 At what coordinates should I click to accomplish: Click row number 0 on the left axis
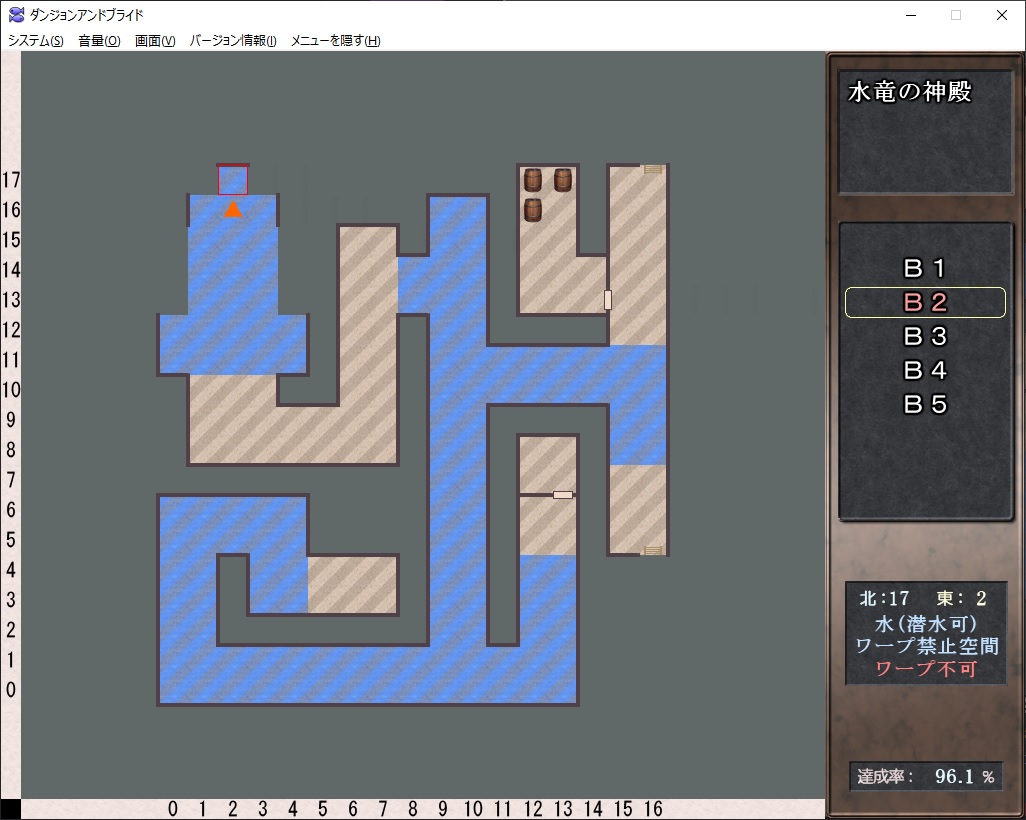11,690
